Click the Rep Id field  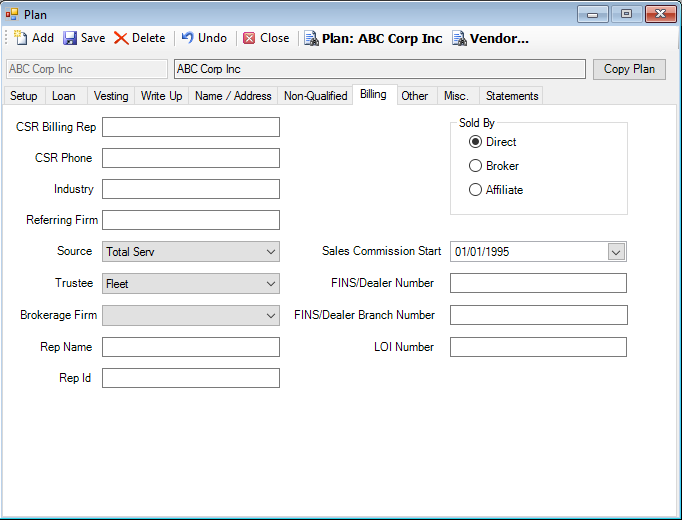pos(191,378)
